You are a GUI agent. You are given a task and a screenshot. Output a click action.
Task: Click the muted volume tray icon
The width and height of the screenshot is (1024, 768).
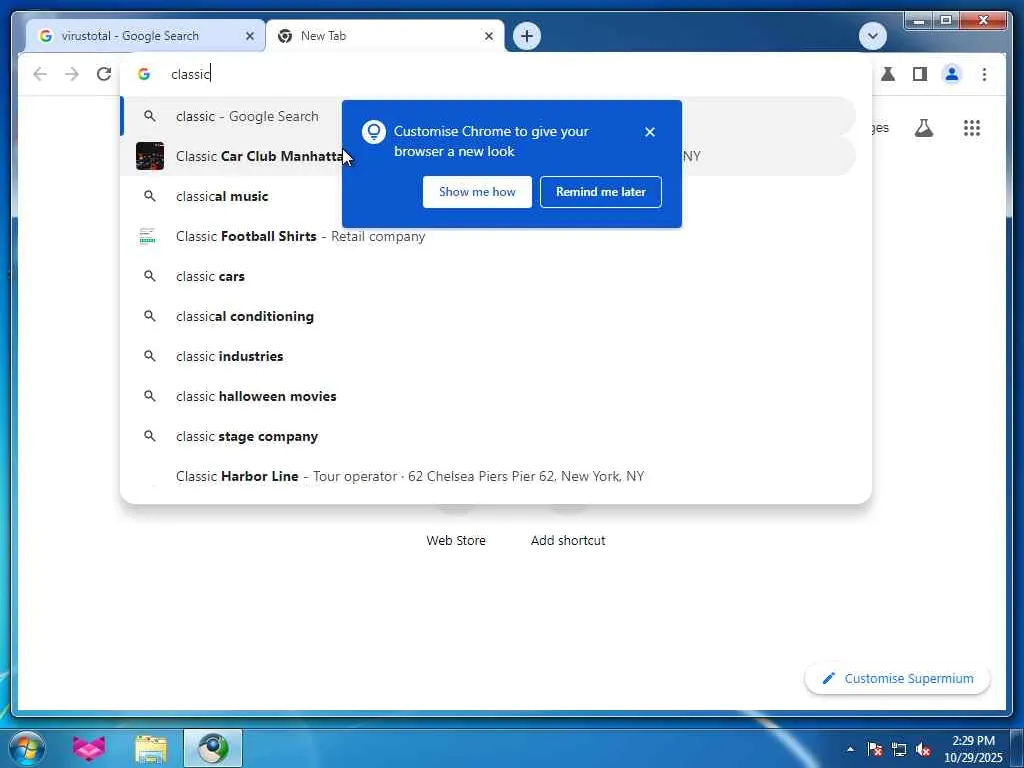click(x=923, y=749)
